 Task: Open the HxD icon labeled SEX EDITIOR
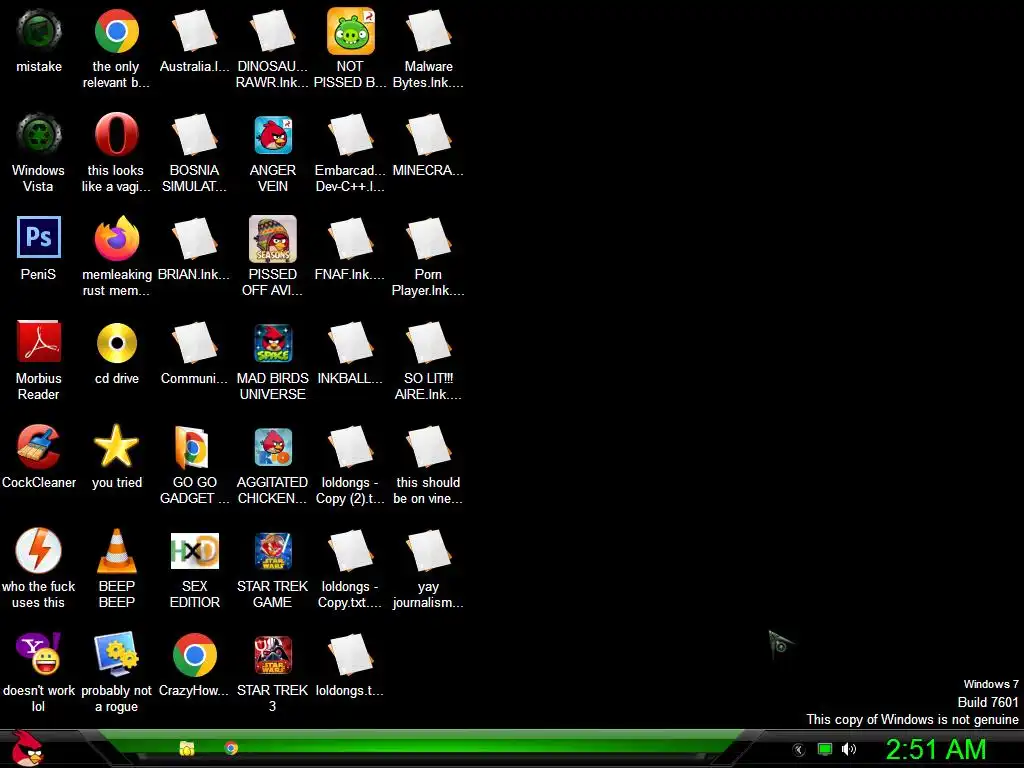tap(195, 551)
